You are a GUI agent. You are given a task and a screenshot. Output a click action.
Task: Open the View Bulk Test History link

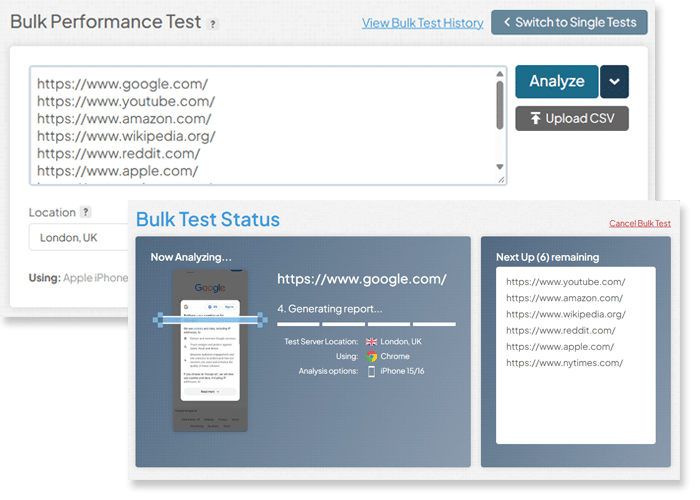422,23
